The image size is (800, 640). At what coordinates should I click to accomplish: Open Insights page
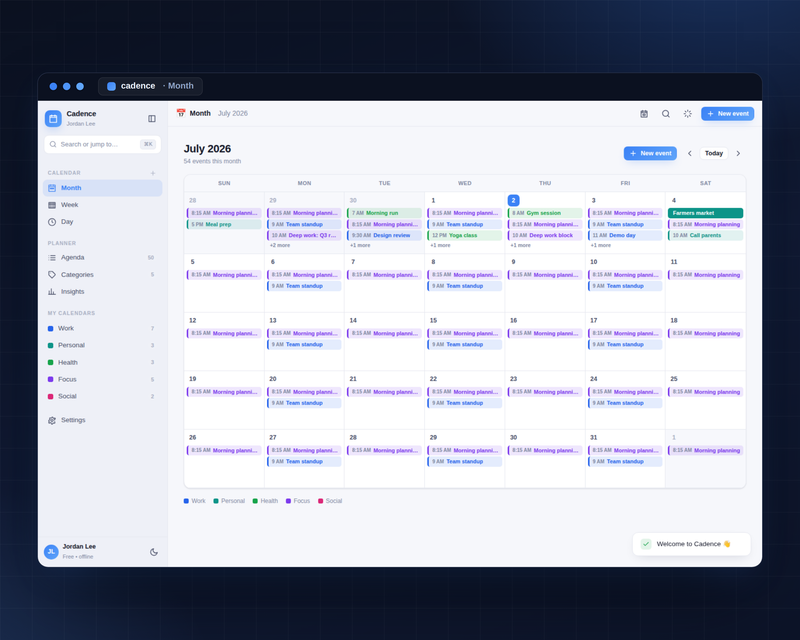point(103,291)
